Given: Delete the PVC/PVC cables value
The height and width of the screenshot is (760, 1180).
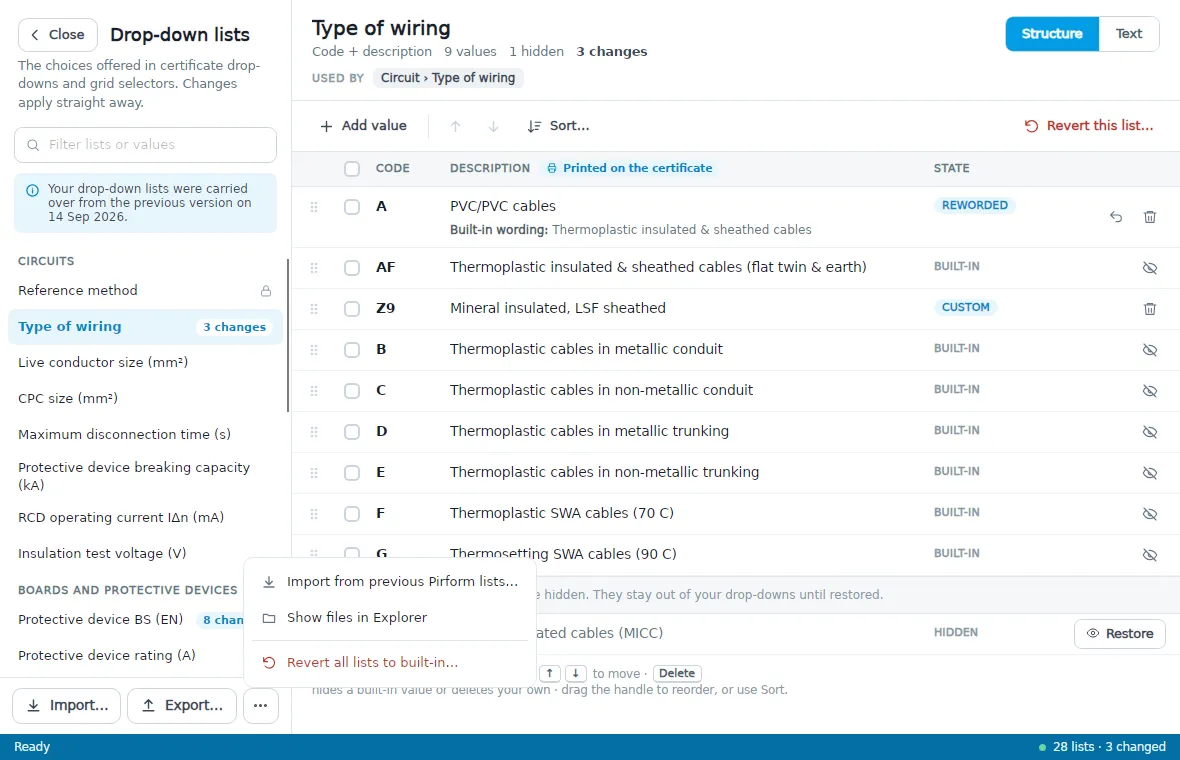Looking at the screenshot, I should coord(1149,217).
